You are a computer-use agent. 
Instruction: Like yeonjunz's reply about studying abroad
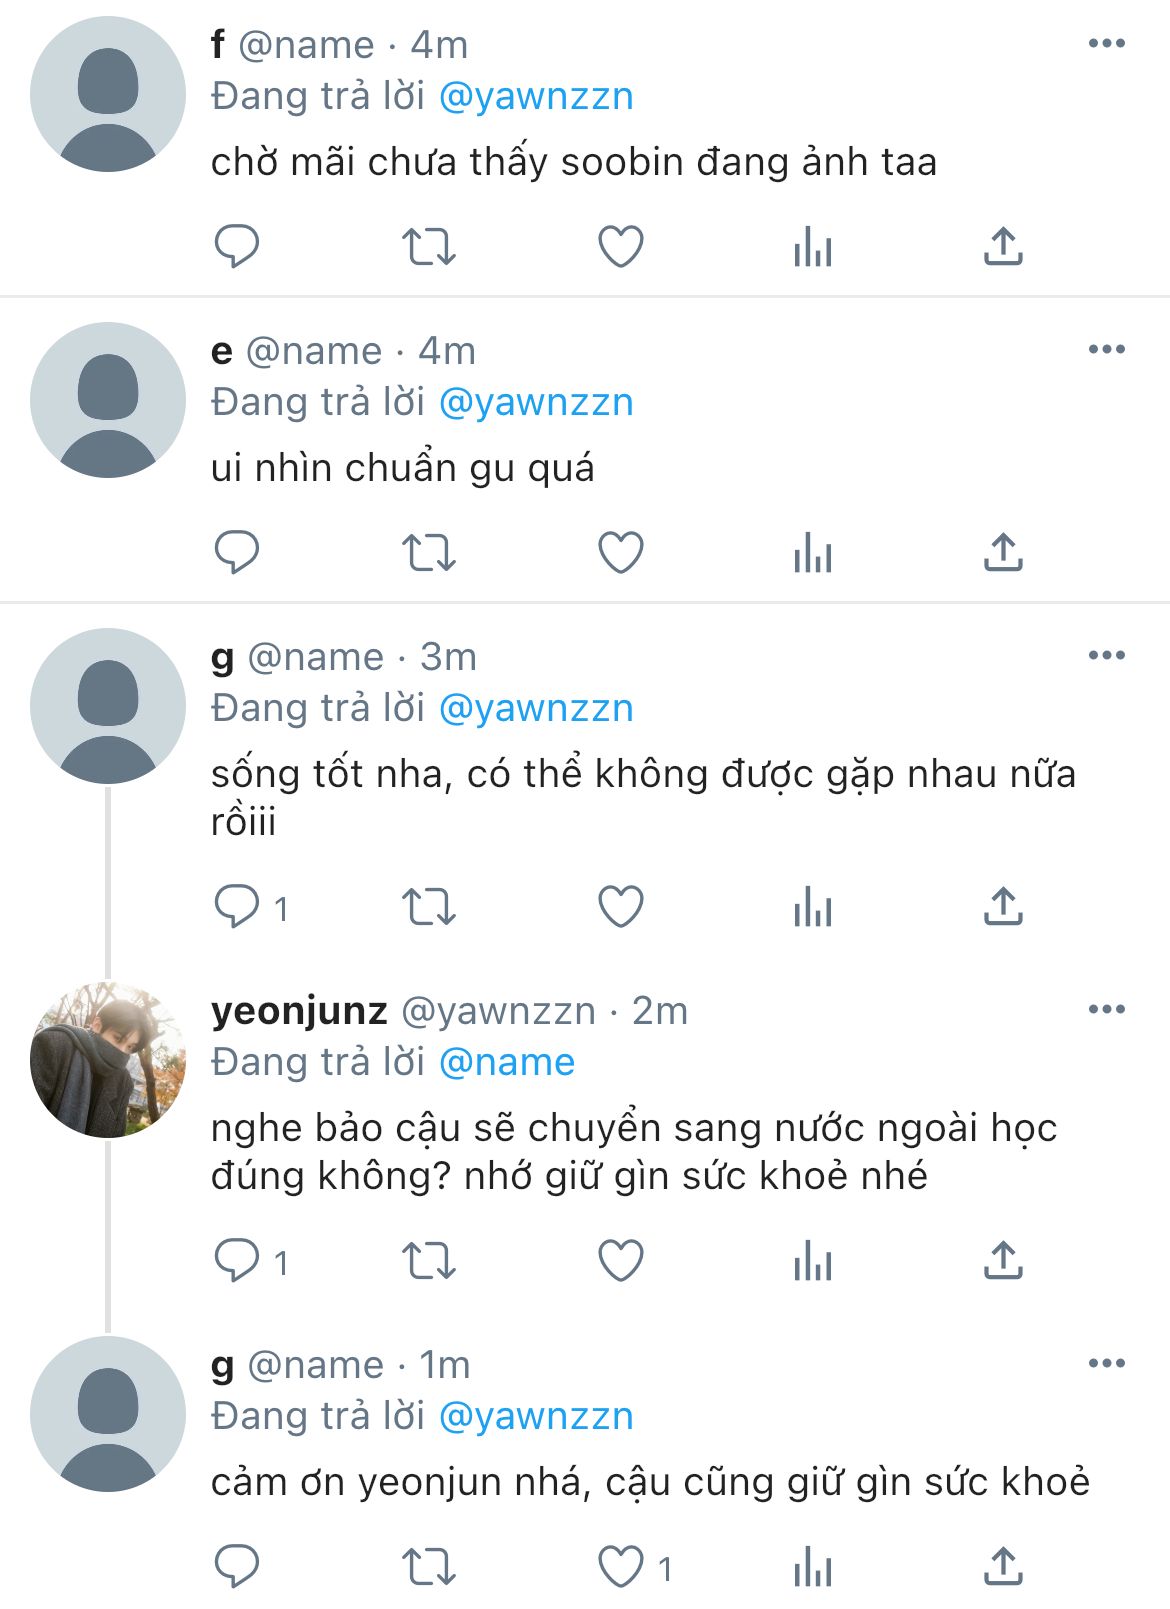click(x=620, y=1260)
